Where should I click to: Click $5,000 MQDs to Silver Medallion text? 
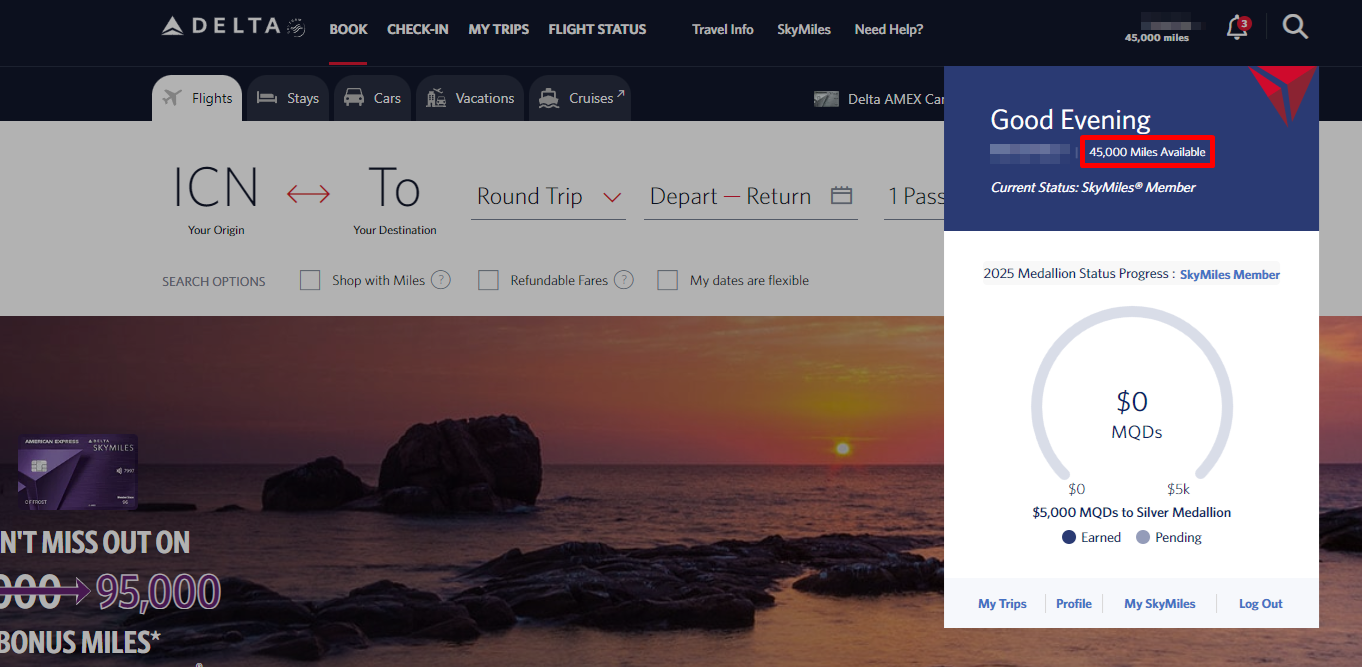pos(1132,512)
